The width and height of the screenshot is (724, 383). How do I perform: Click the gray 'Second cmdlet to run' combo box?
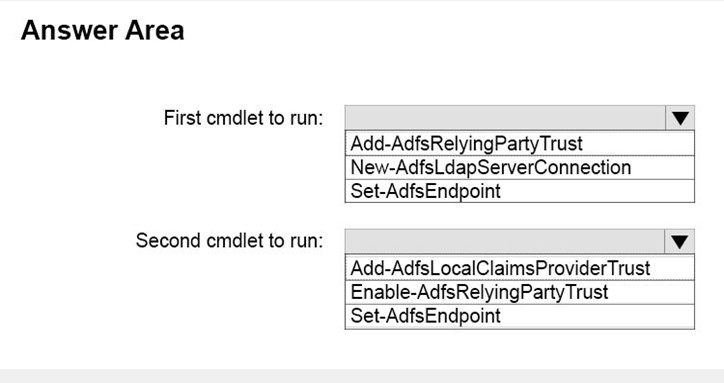point(519,241)
